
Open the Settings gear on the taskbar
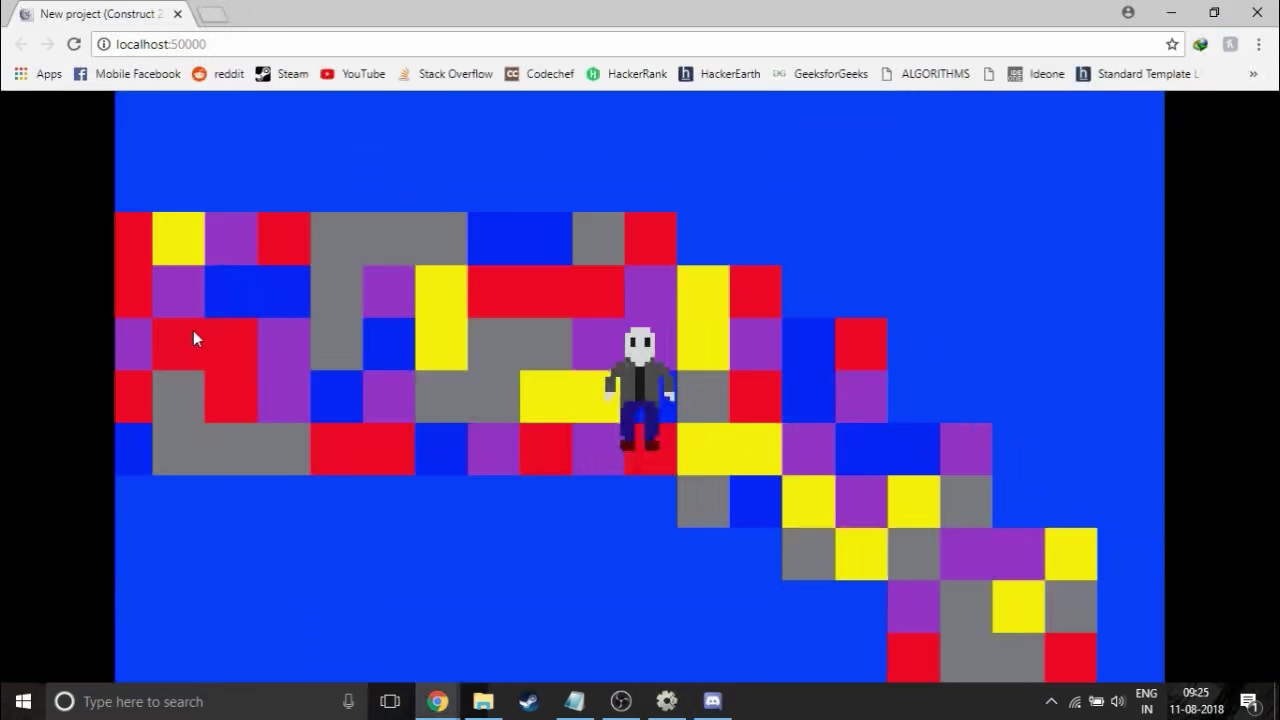(x=667, y=701)
